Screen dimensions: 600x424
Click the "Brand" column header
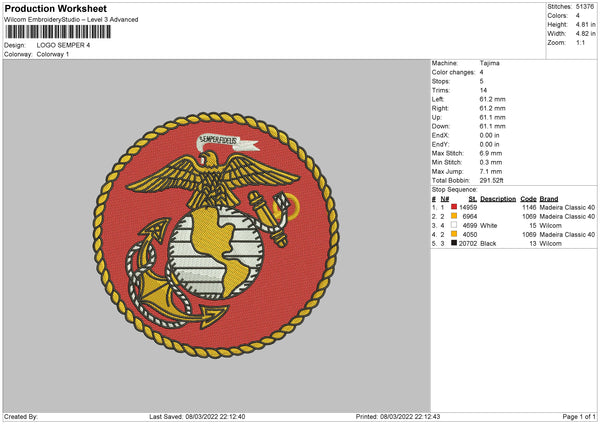(x=549, y=199)
